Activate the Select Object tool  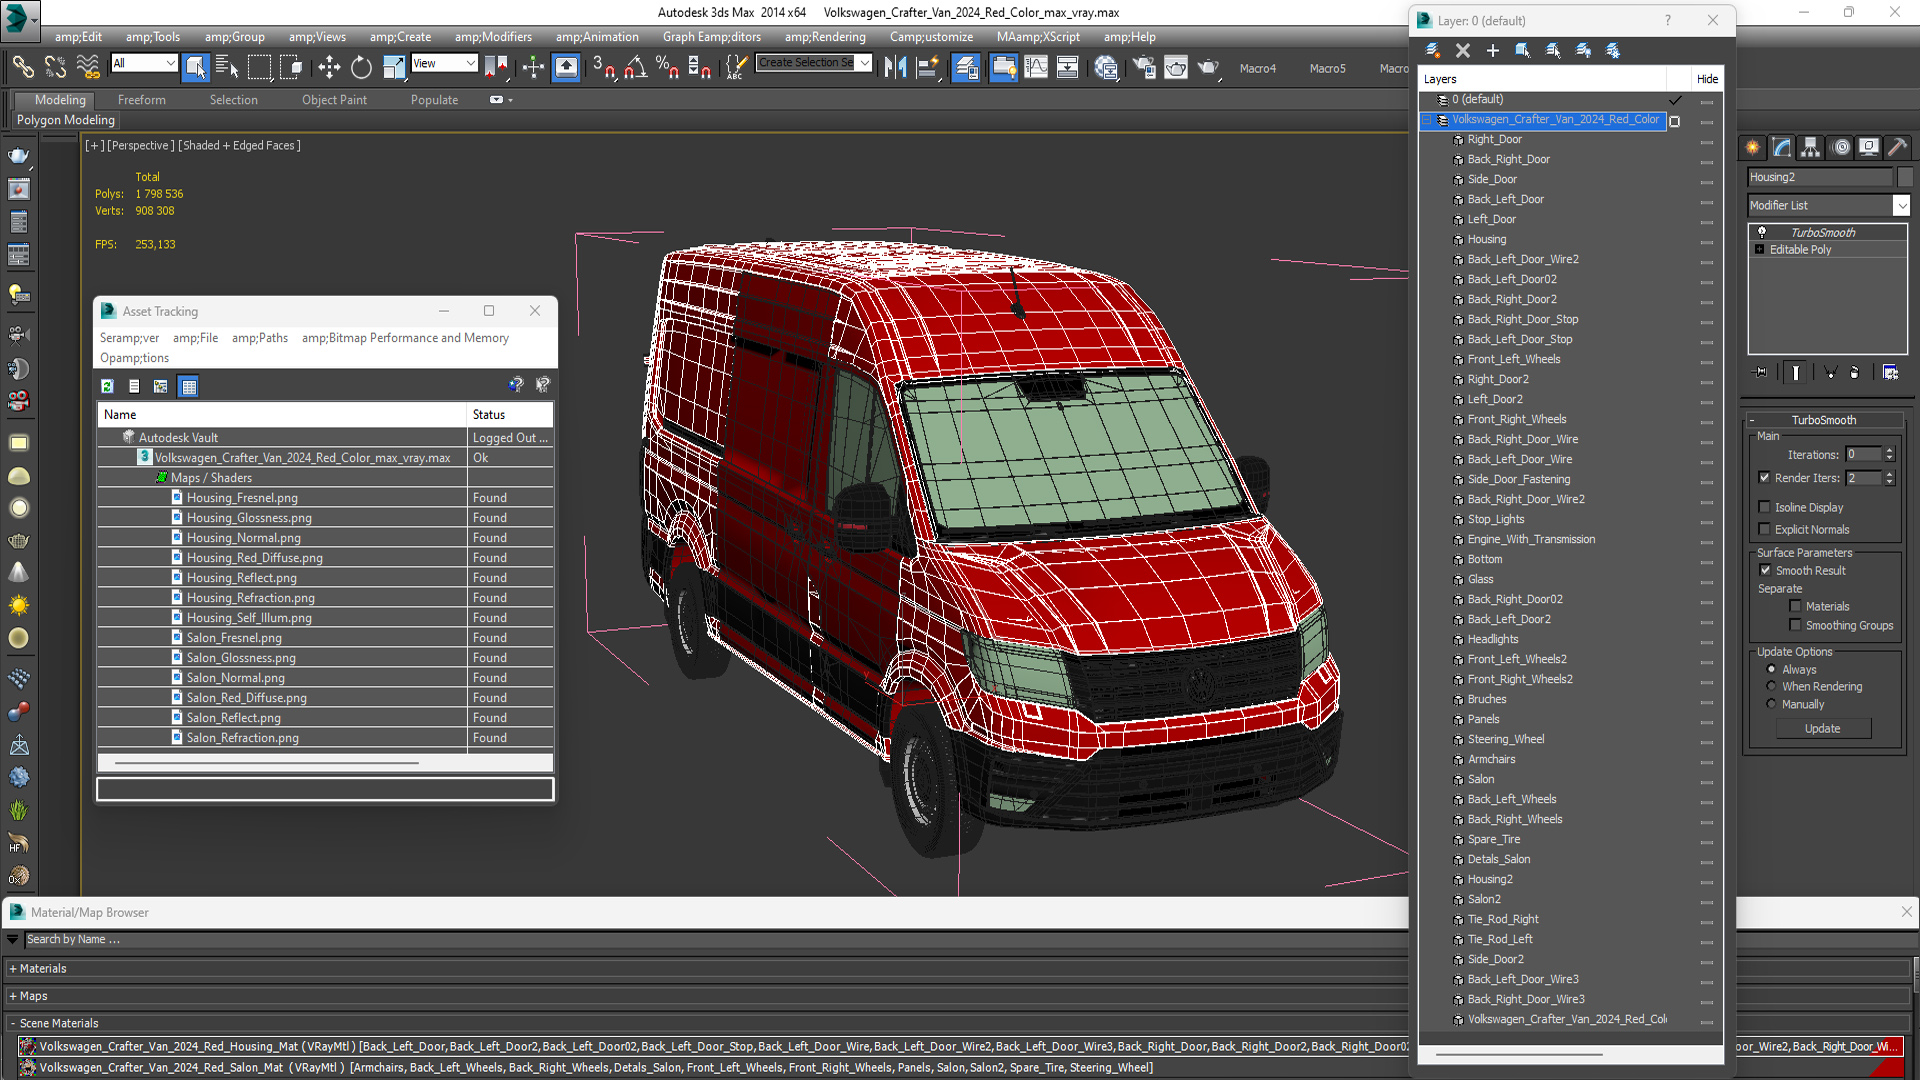tap(195, 67)
